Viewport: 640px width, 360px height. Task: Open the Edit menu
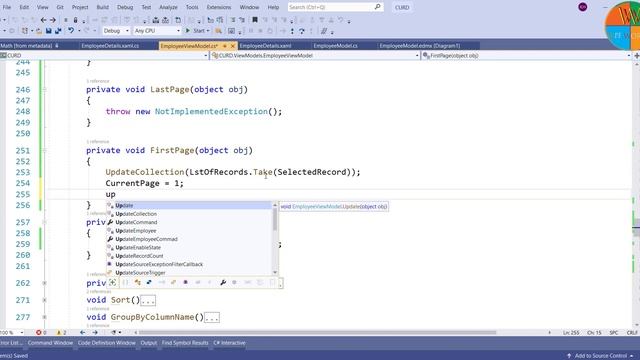click(24, 7)
